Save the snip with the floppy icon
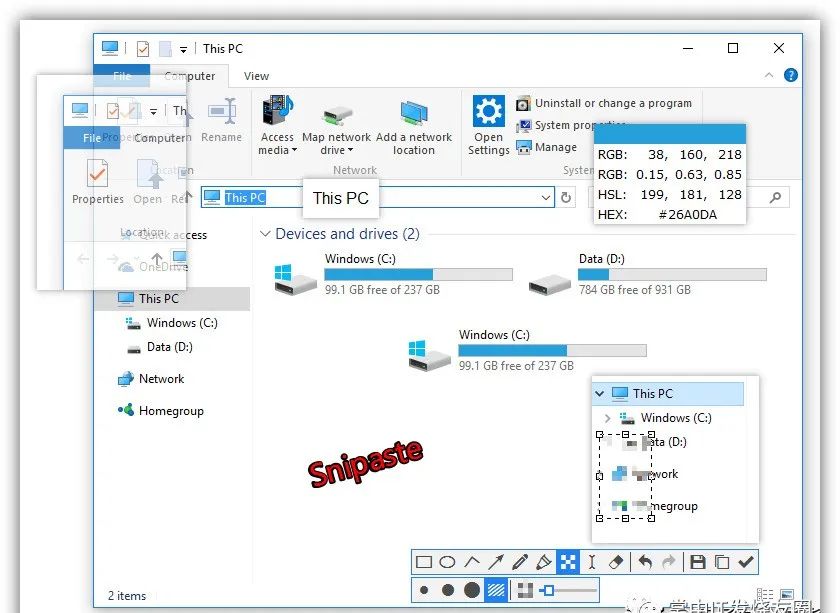 [x=698, y=562]
